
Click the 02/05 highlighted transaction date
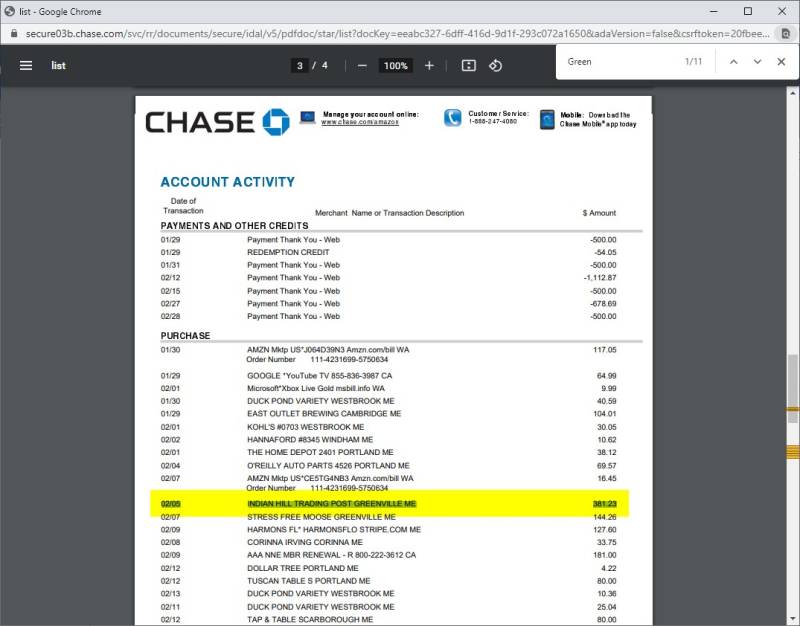(170, 504)
